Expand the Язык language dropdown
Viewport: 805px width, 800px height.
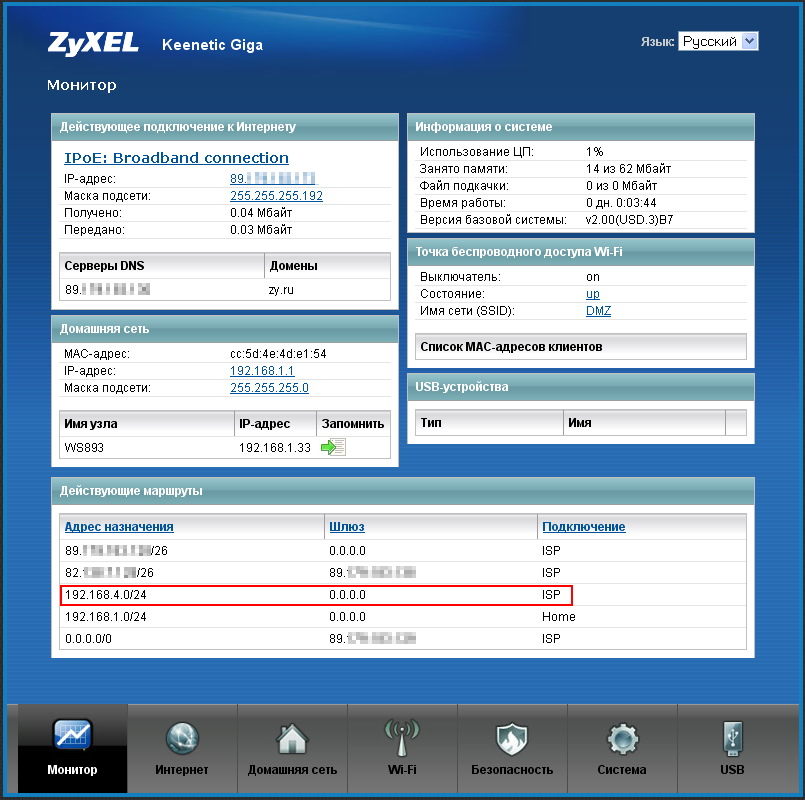coord(718,41)
